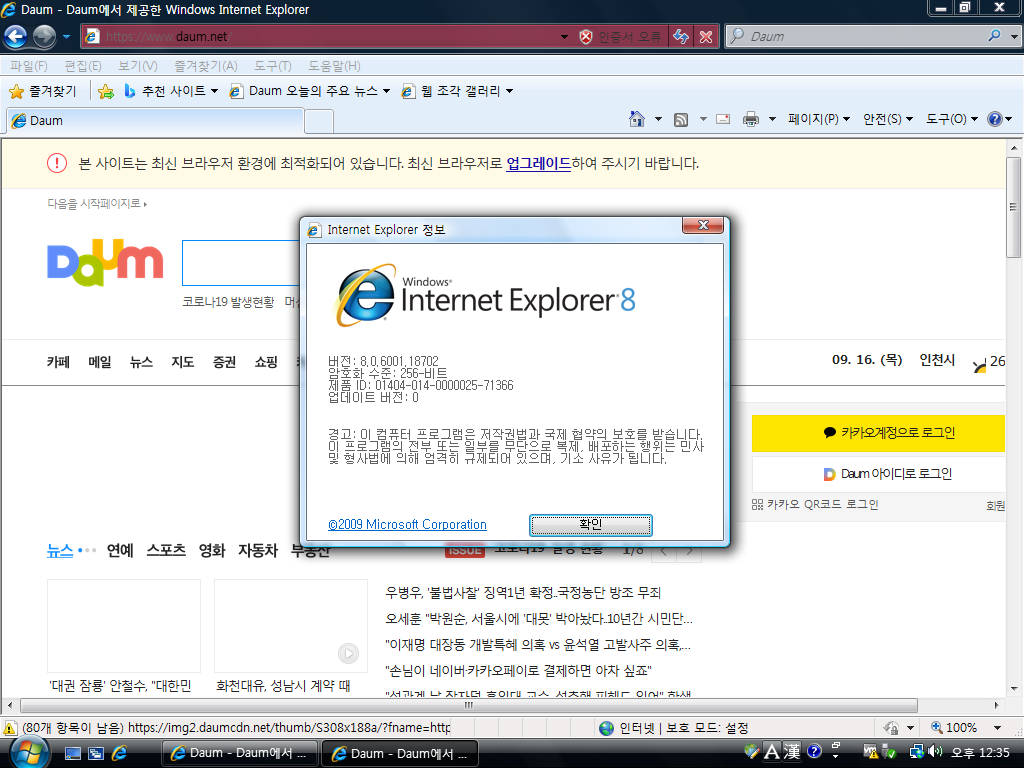Open the 쇼핑 service link
The image size is (1024, 768).
pyautogui.click(x=266, y=362)
